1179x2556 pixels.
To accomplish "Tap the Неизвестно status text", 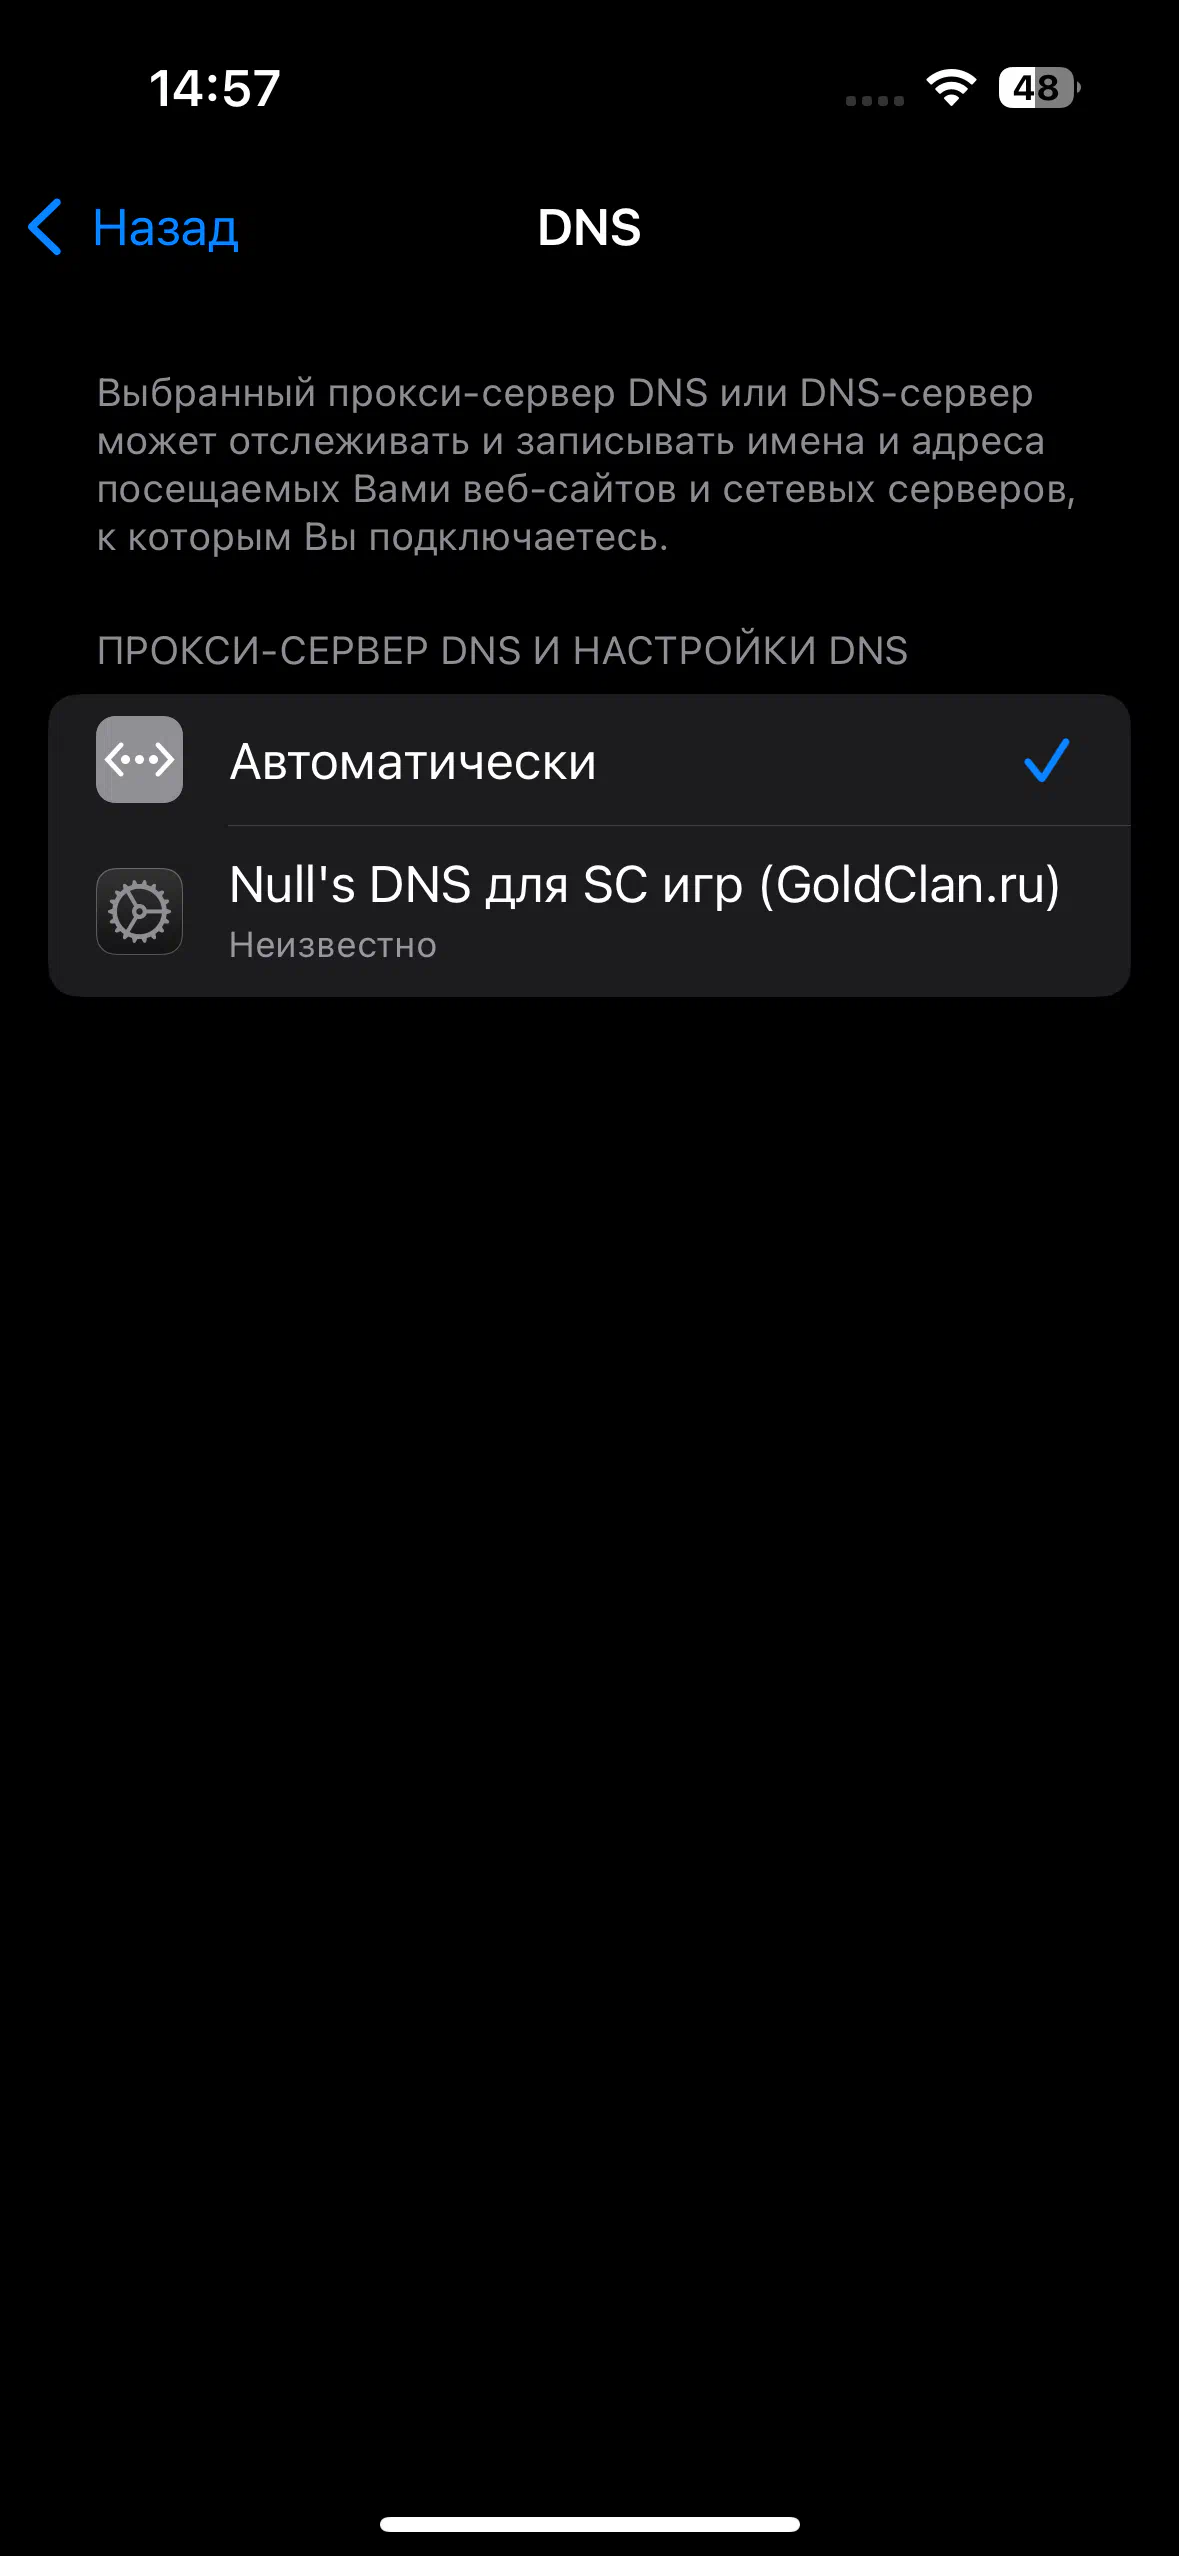I will click(x=333, y=945).
